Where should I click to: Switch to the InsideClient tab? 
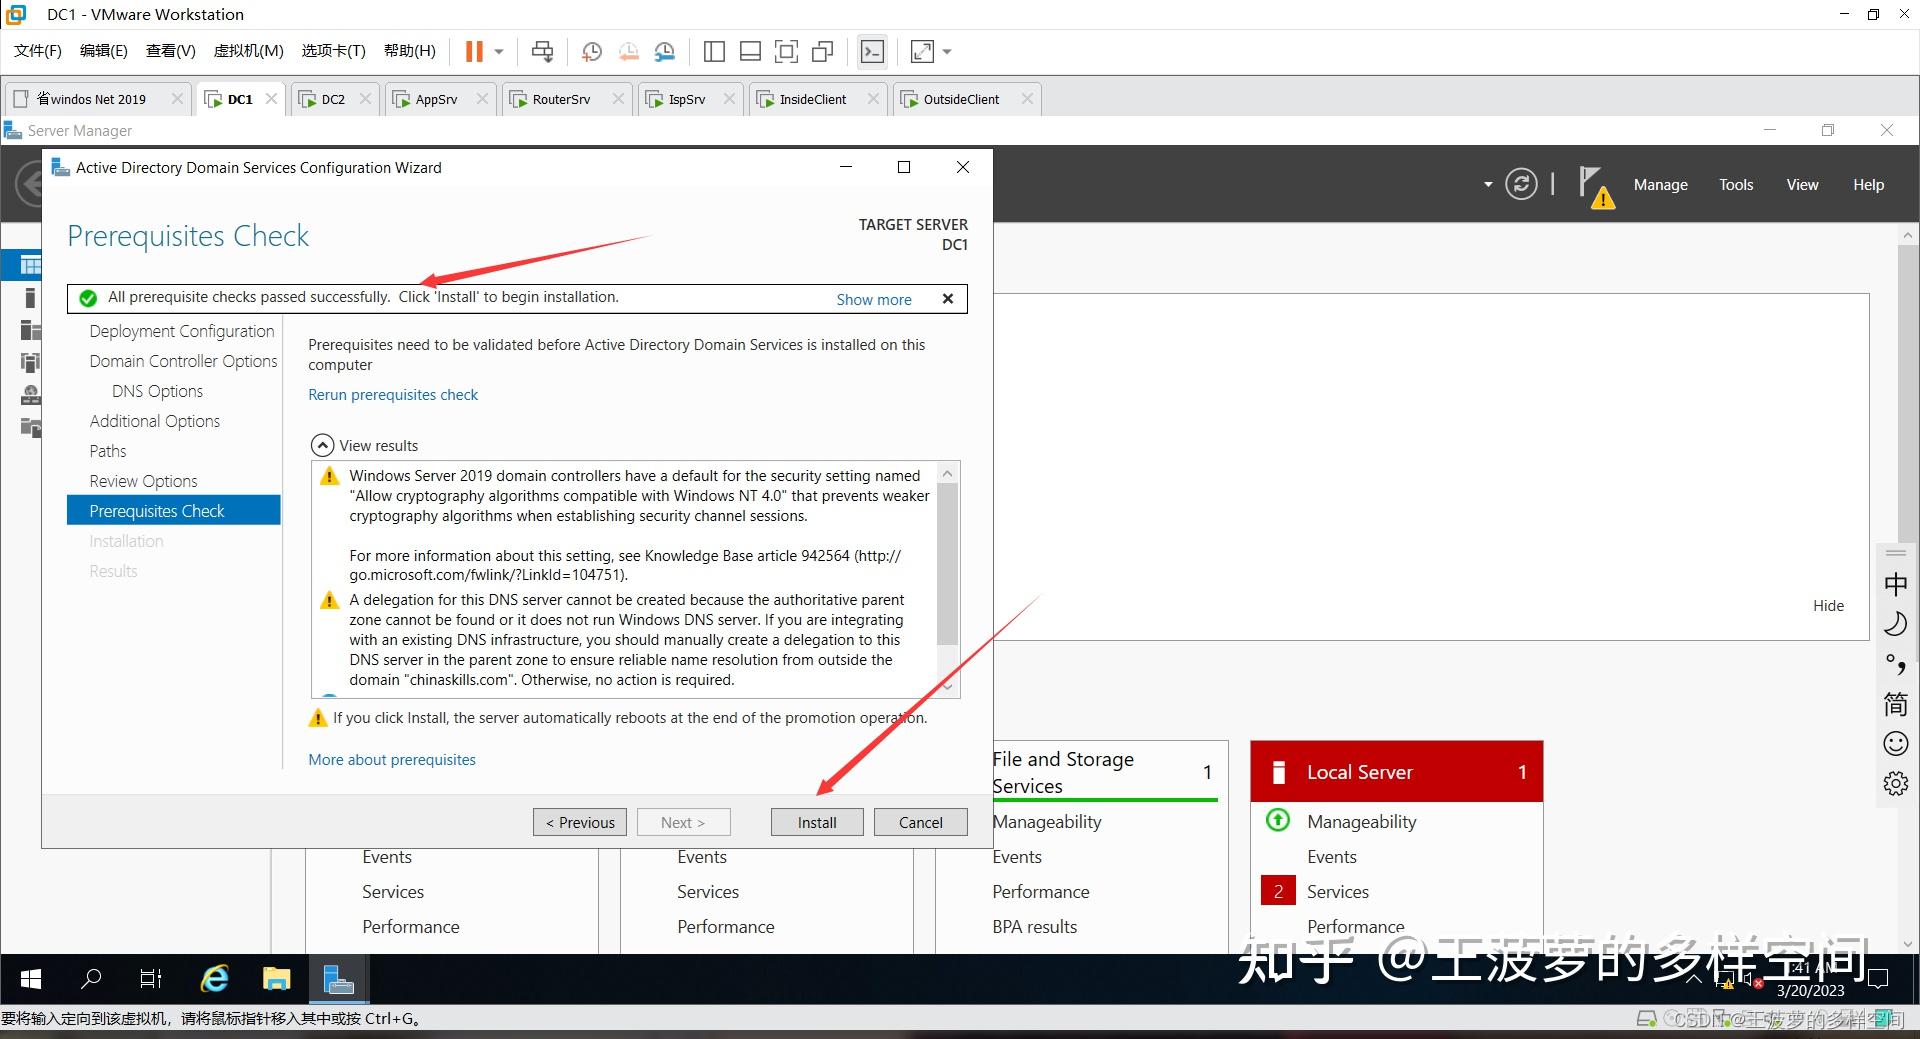pos(813,99)
